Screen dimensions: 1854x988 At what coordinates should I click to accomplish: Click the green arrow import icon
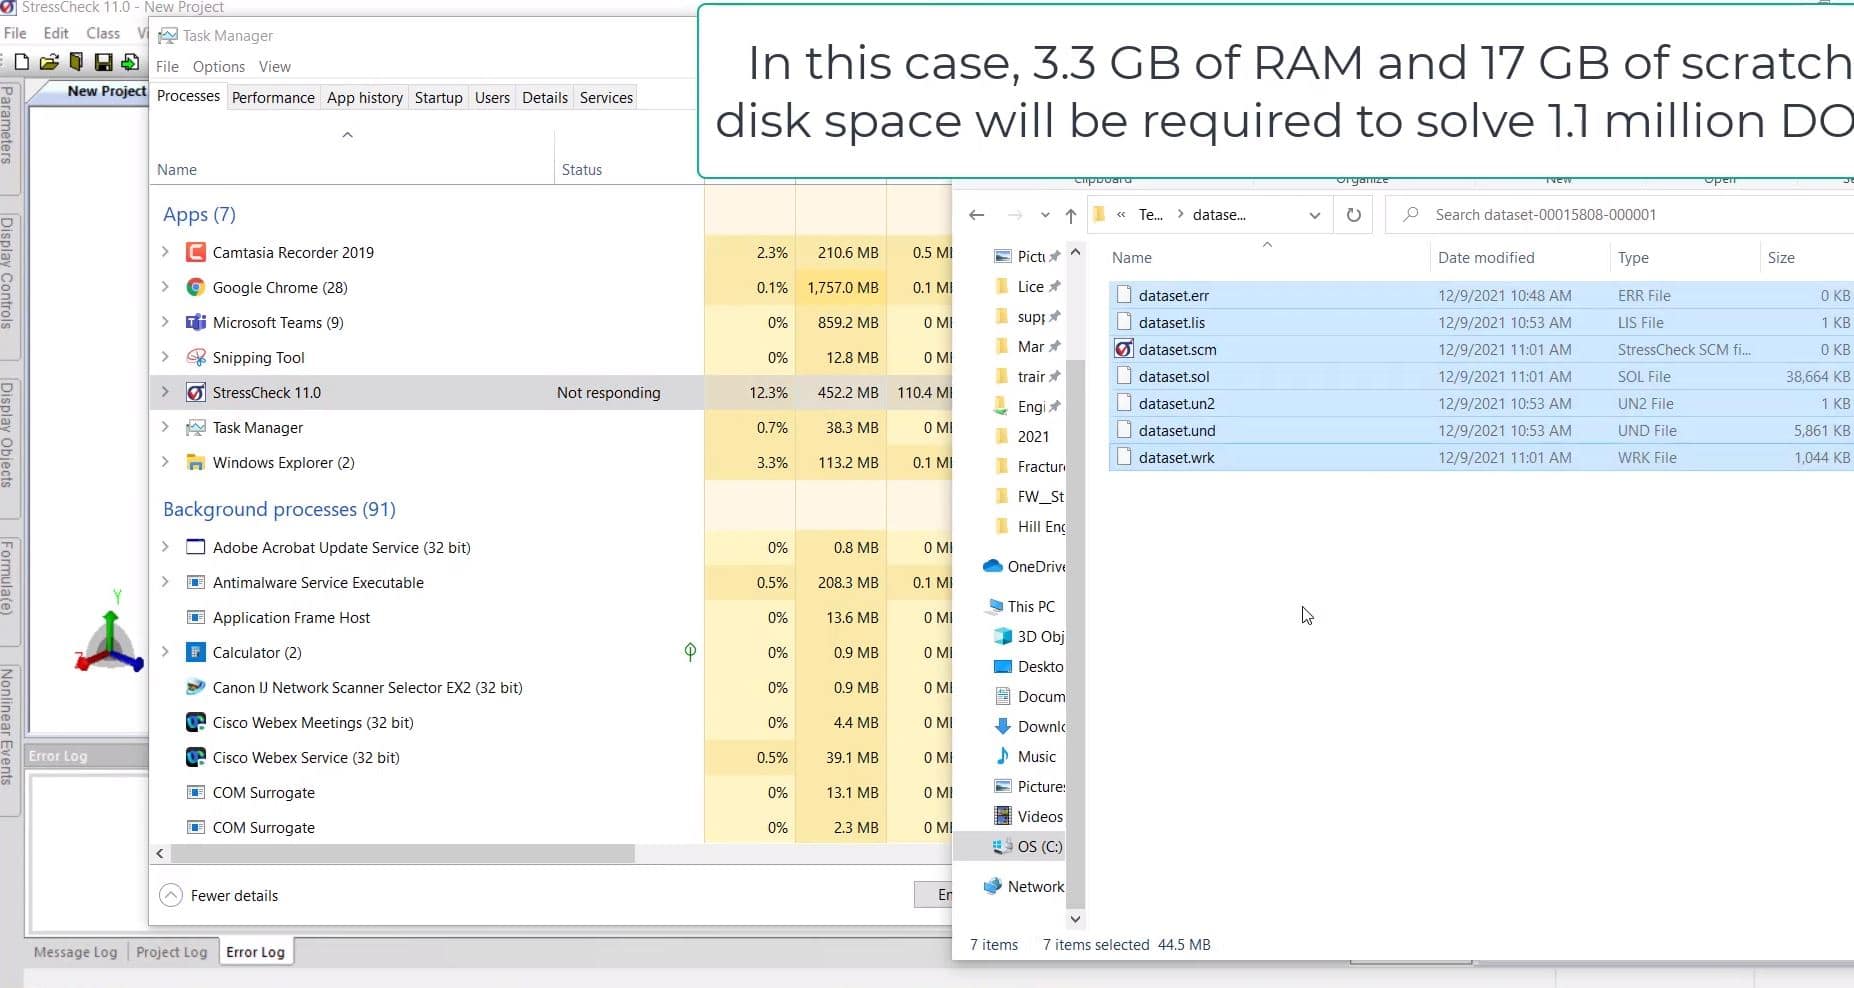tap(129, 62)
